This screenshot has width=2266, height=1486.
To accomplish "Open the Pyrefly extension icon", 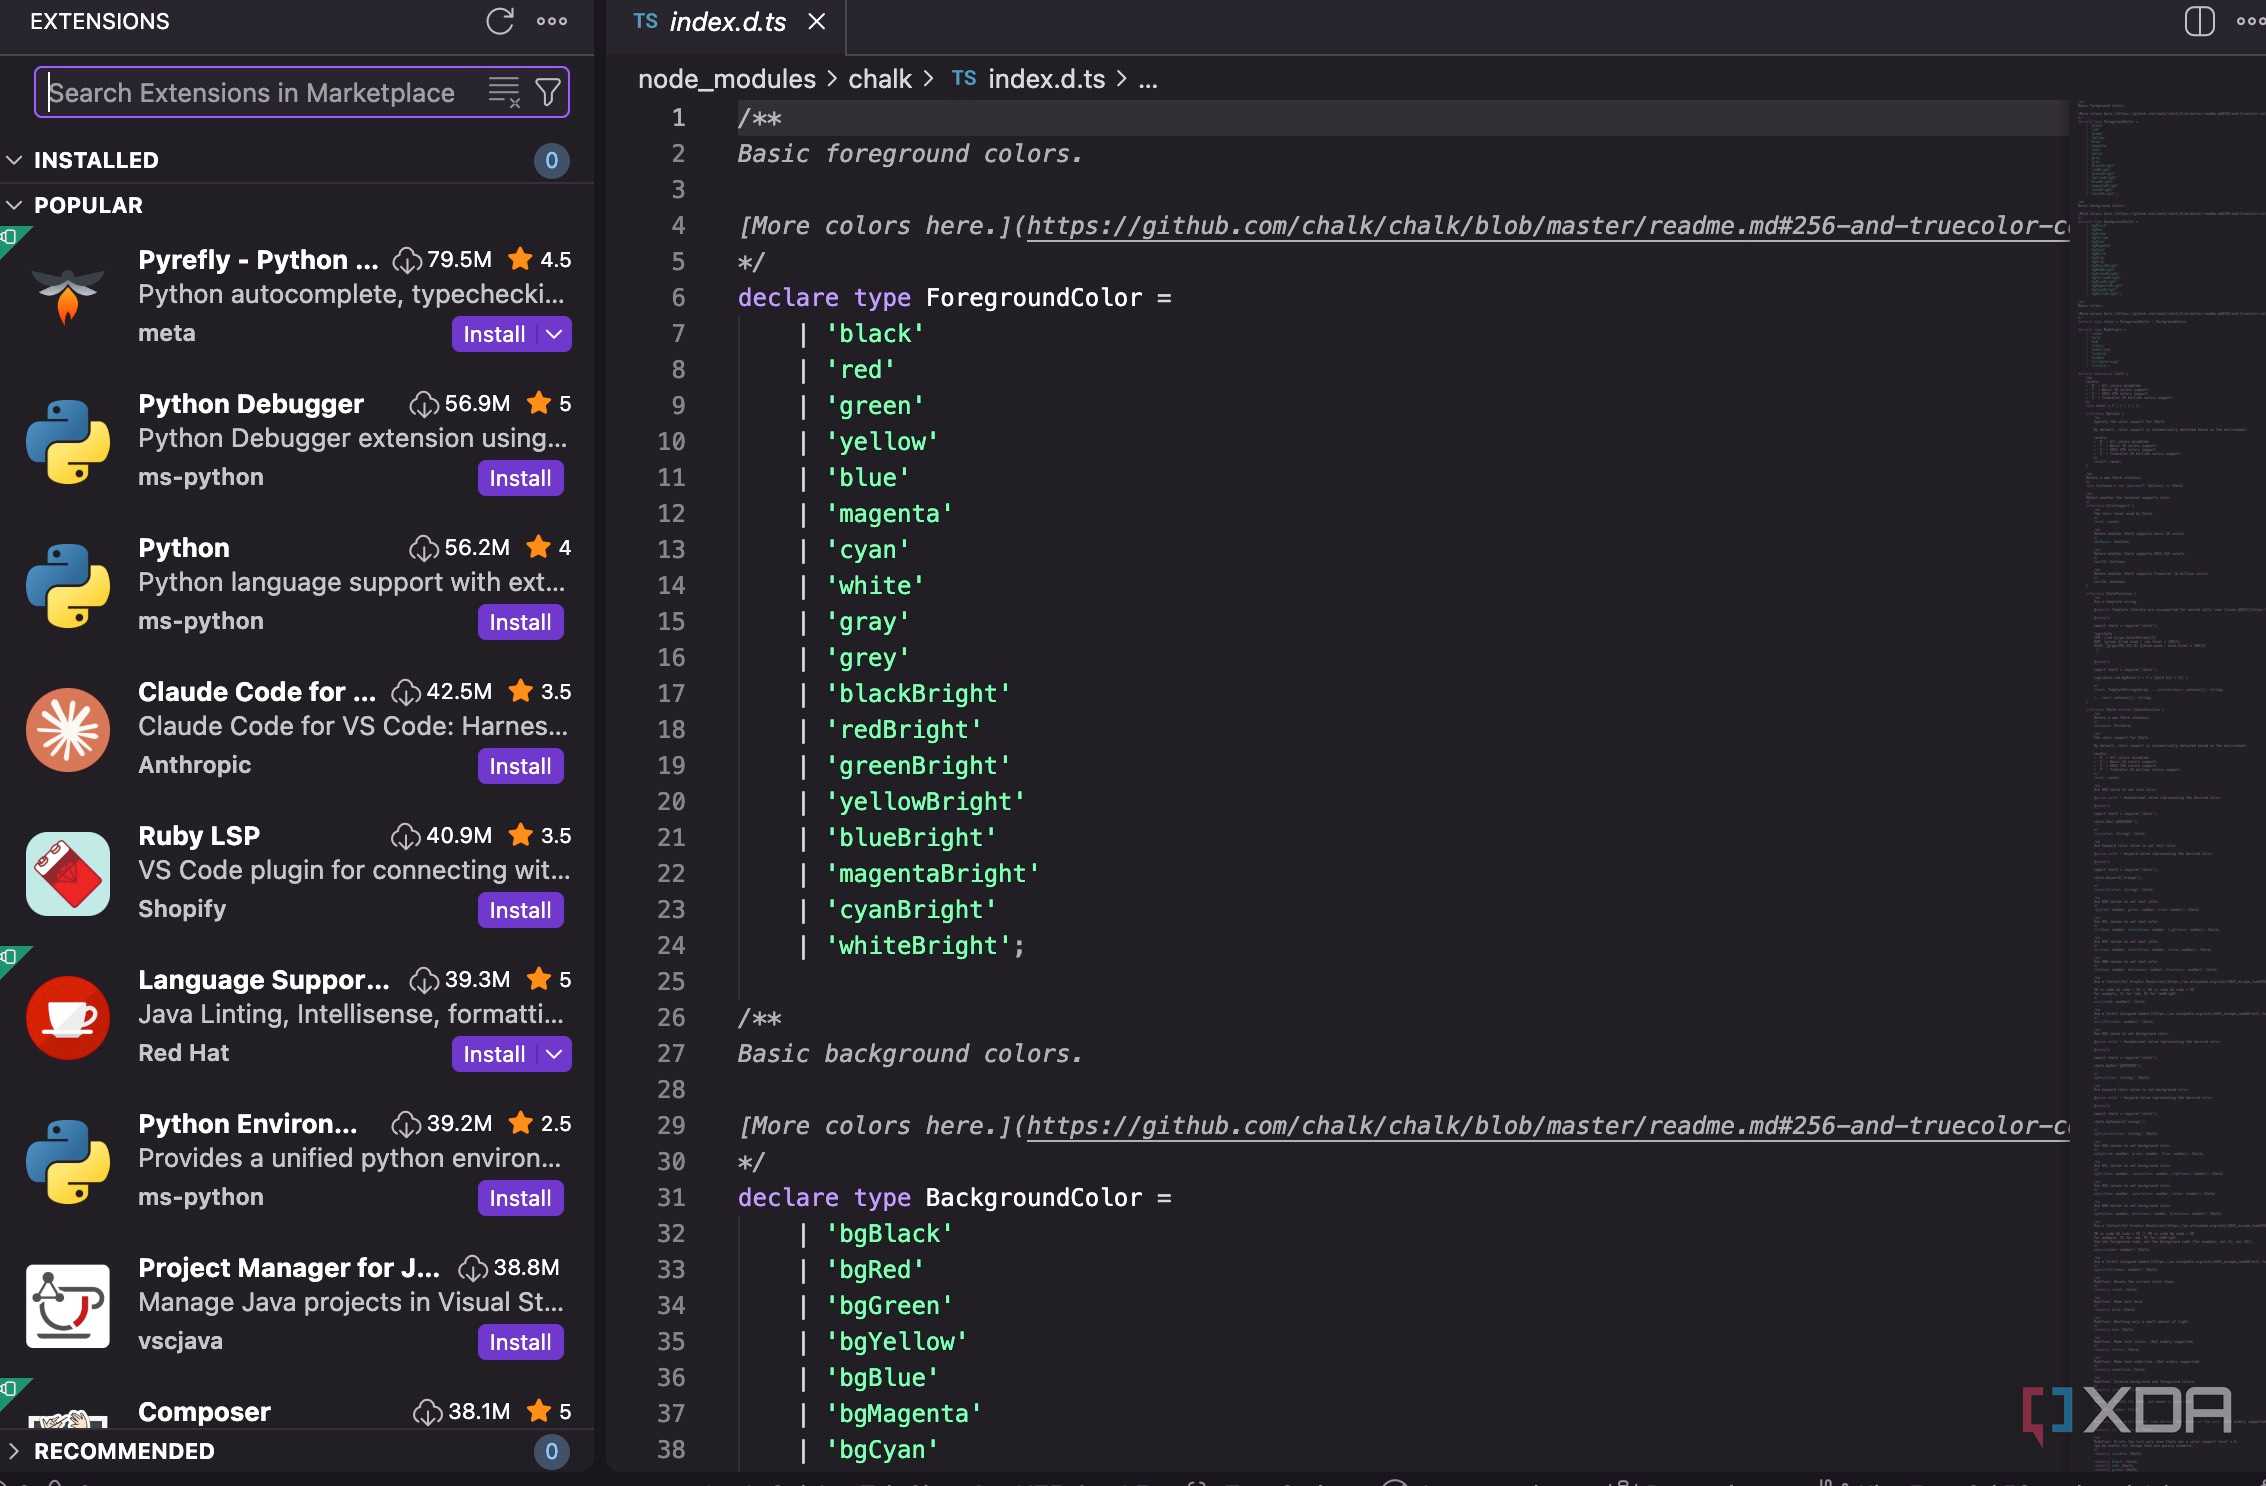I will pos(68,296).
